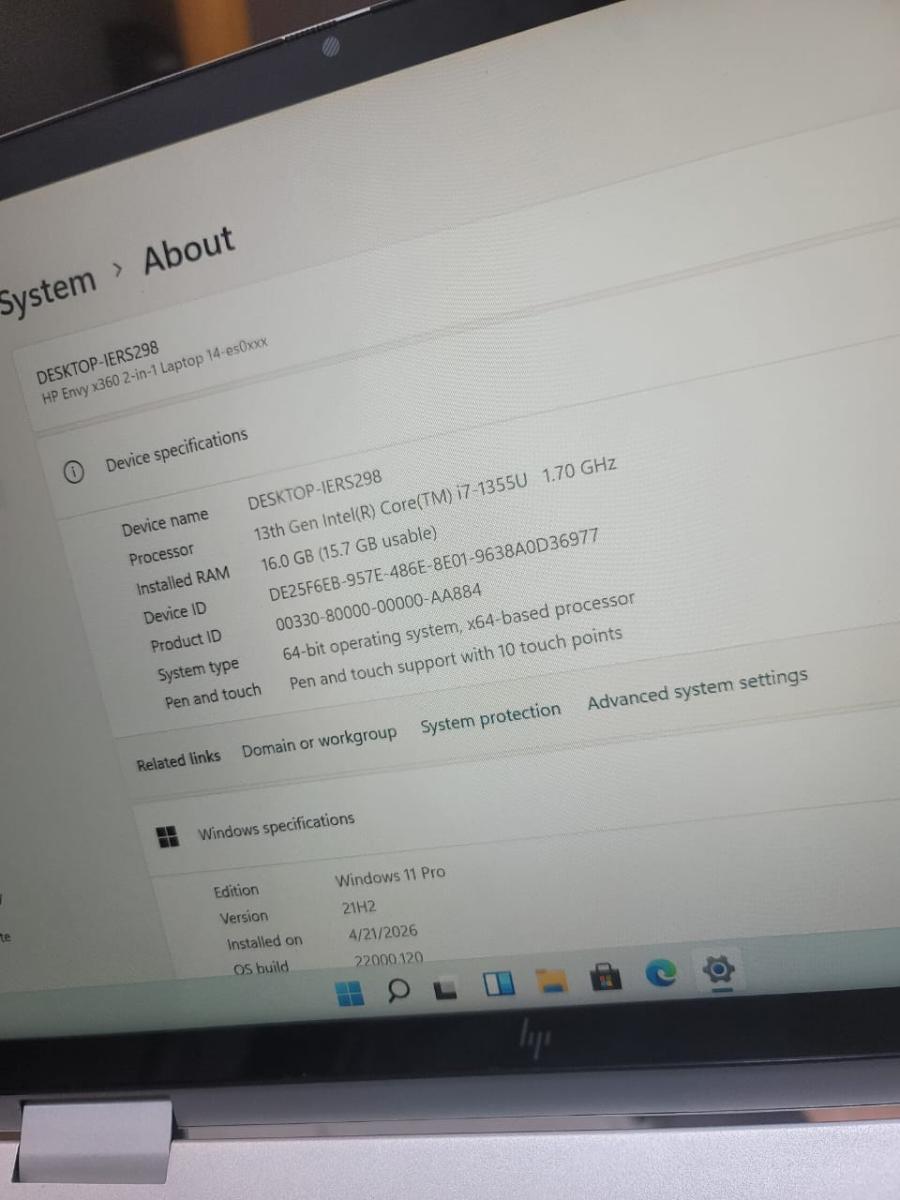900x1200 pixels.
Task: Click the System type label
Action: point(198,669)
